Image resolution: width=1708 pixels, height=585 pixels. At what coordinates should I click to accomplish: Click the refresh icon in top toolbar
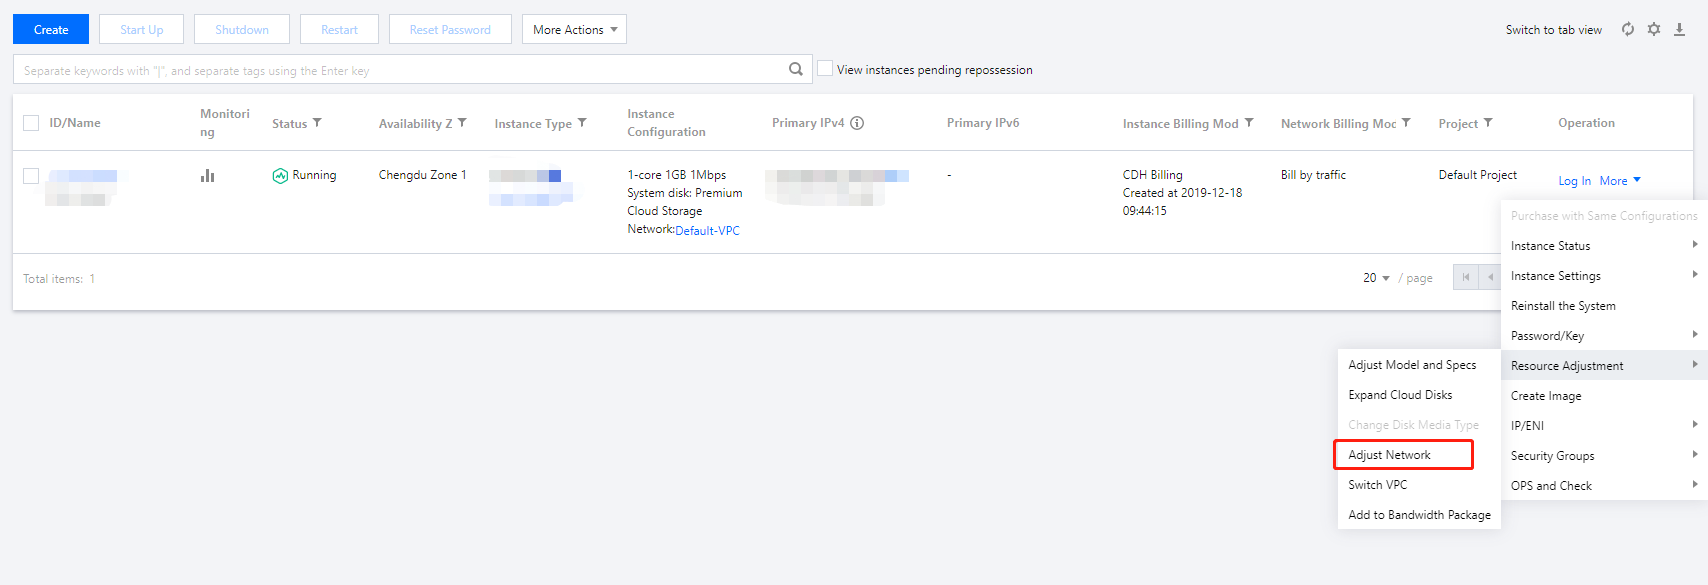coord(1628,29)
